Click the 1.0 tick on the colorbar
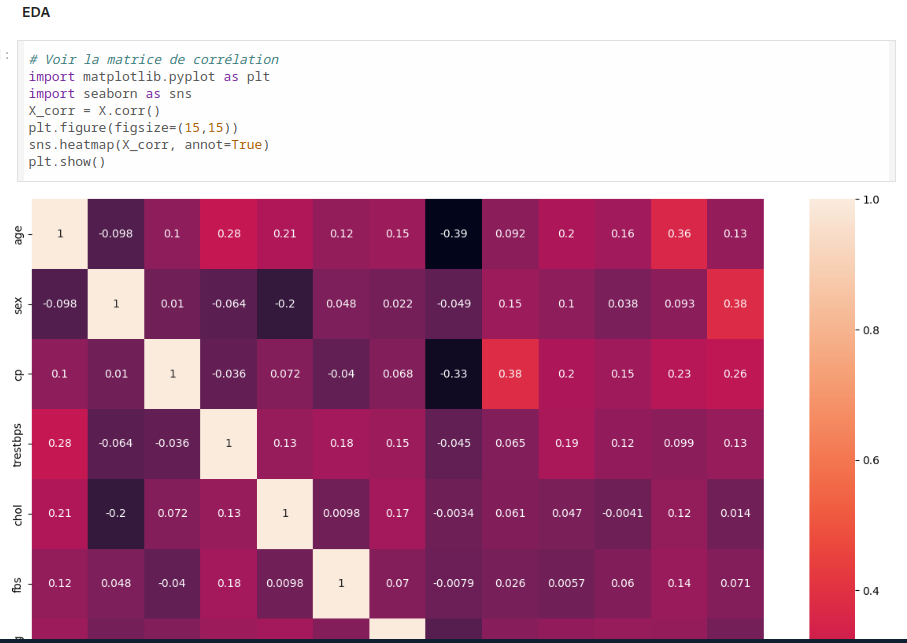Screen dimensions: 907x643 tap(870, 200)
